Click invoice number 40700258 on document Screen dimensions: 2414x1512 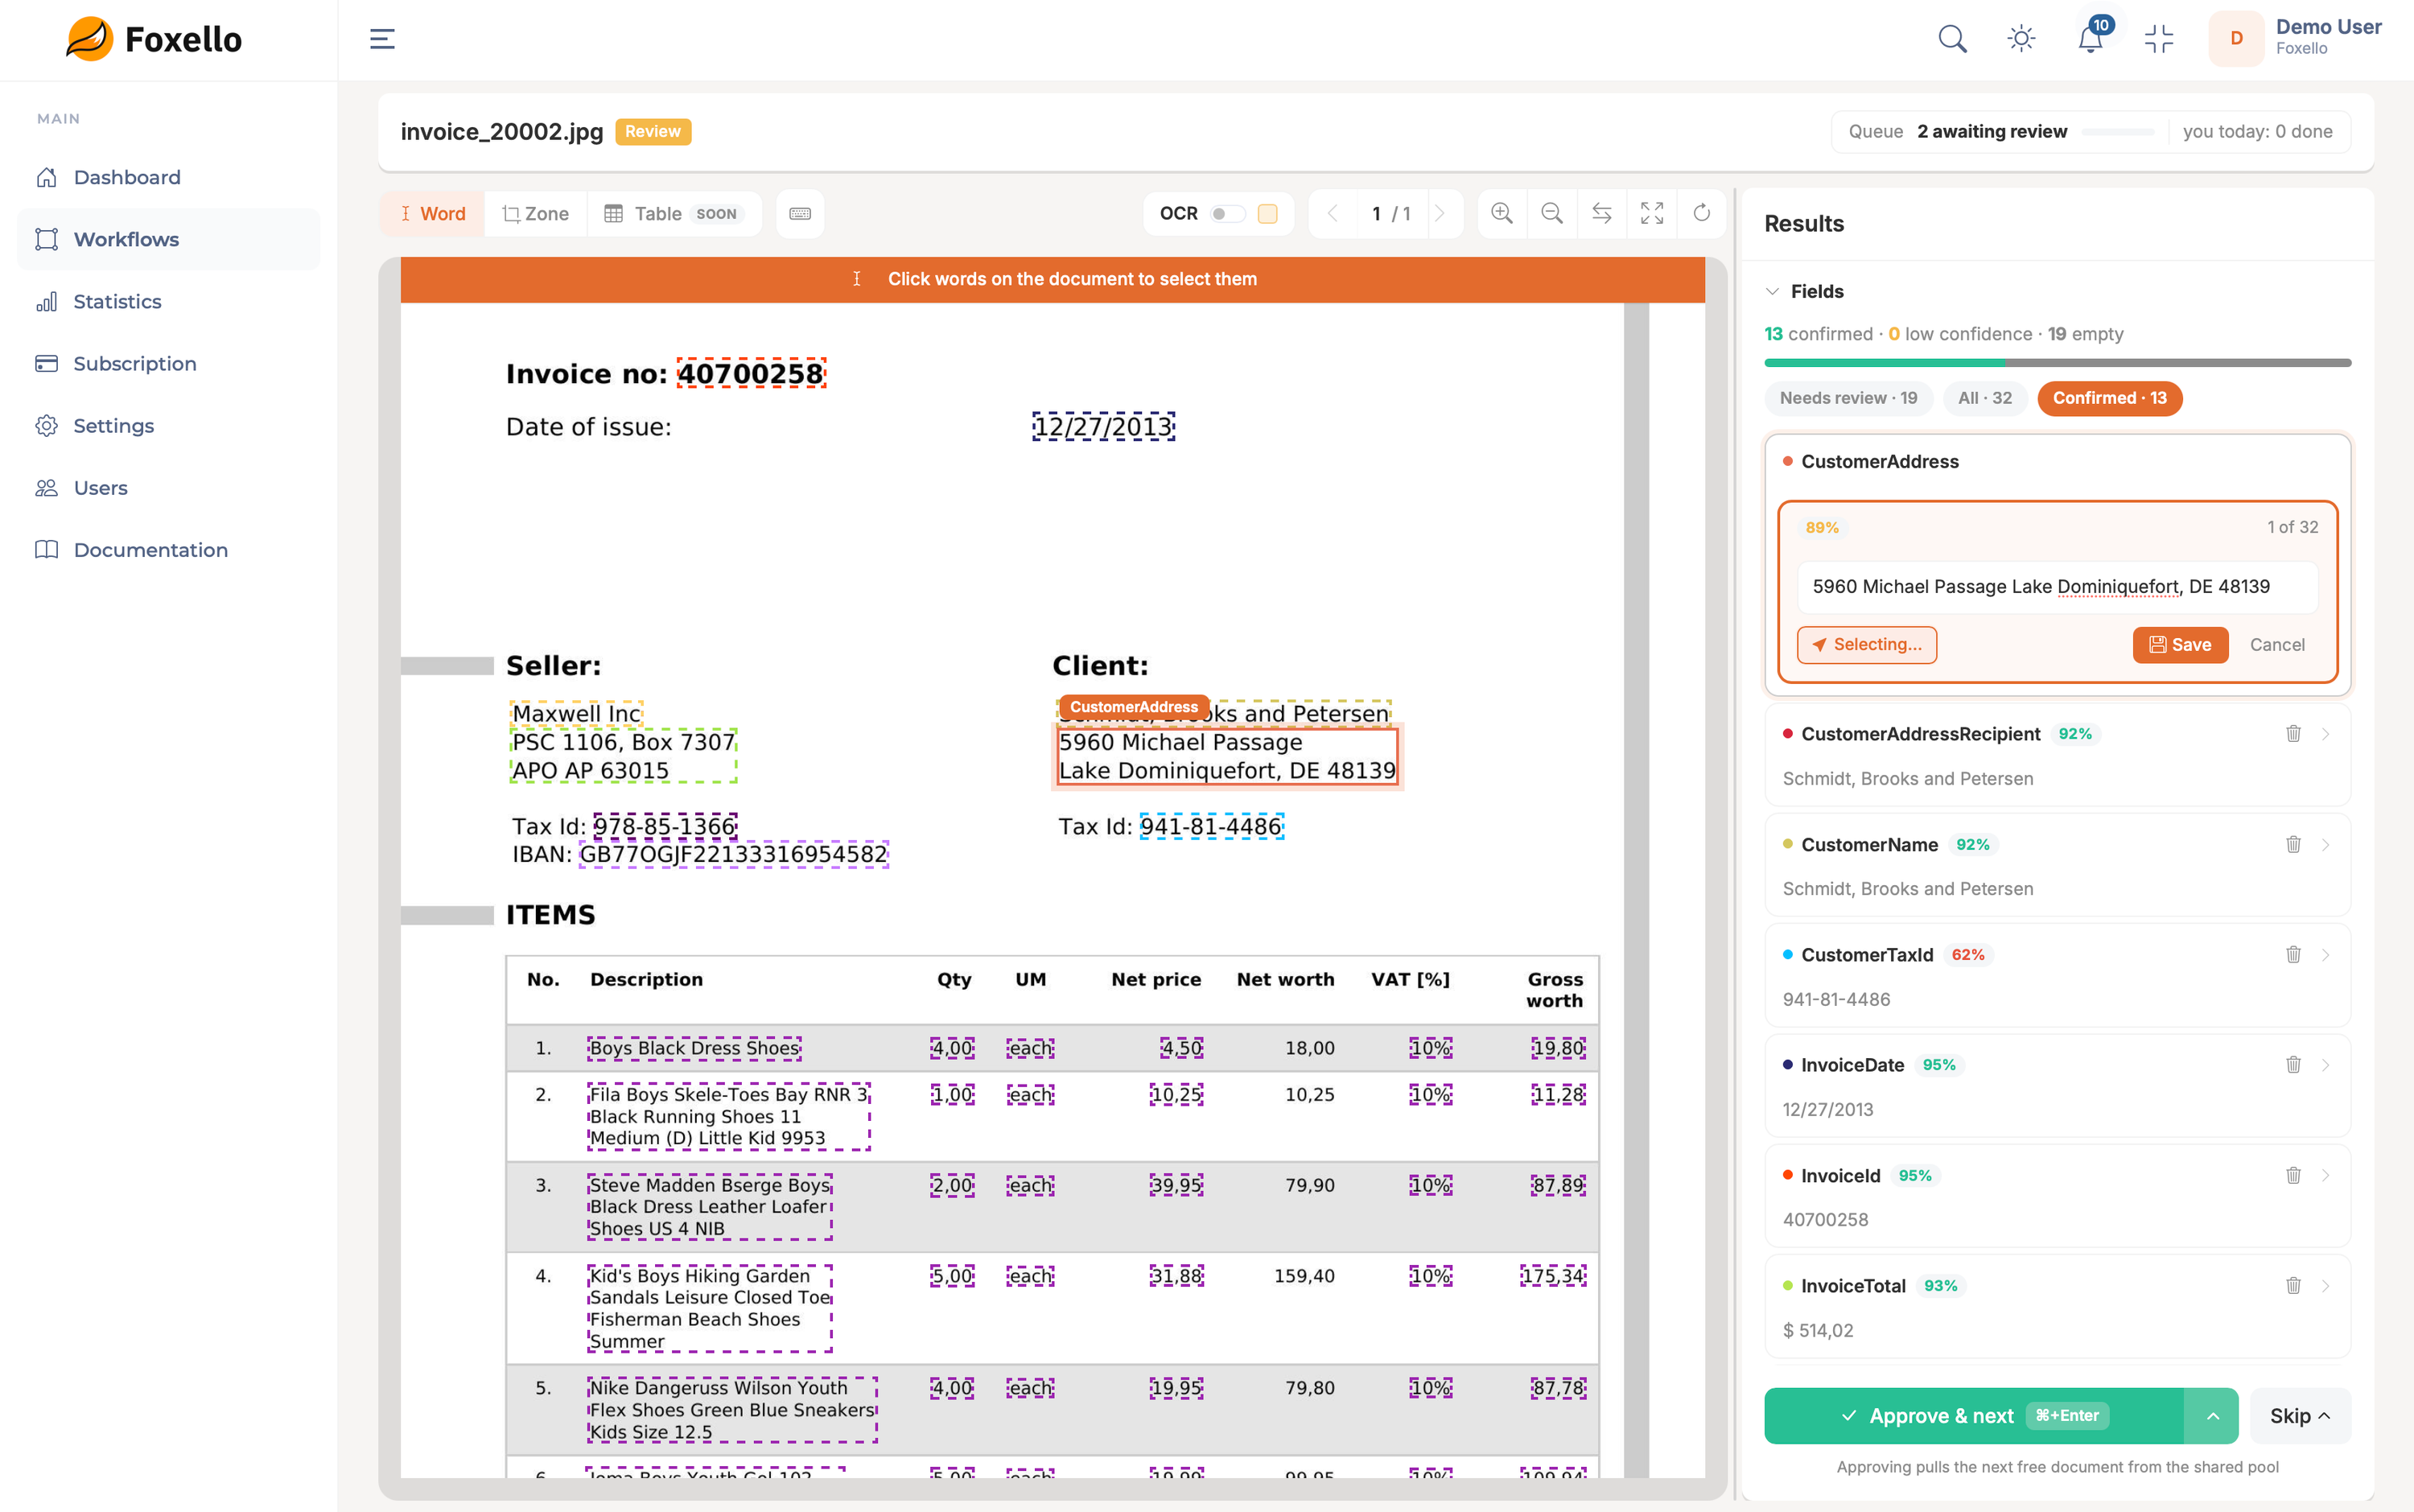coord(751,373)
